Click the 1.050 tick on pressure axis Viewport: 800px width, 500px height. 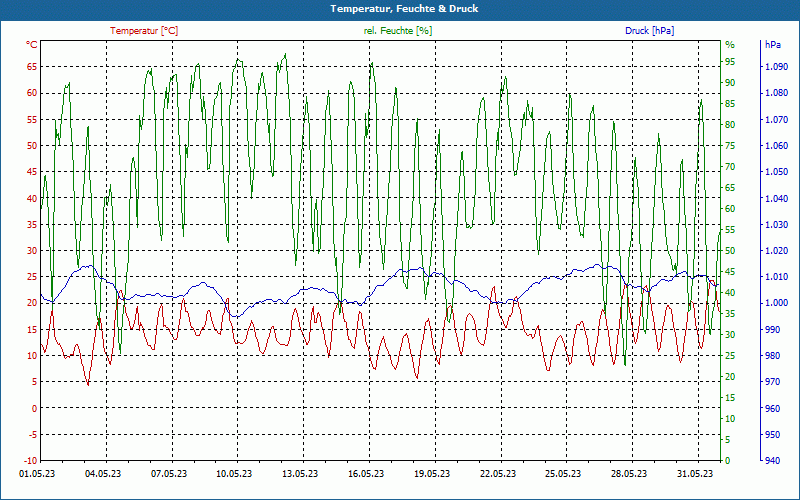tap(777, 171)
